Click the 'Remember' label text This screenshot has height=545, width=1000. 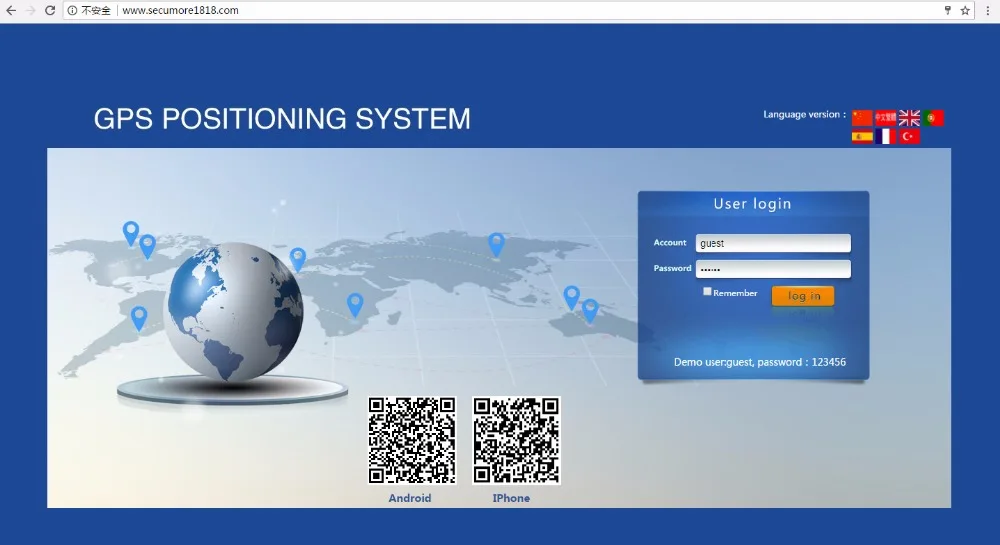point(735,293)
